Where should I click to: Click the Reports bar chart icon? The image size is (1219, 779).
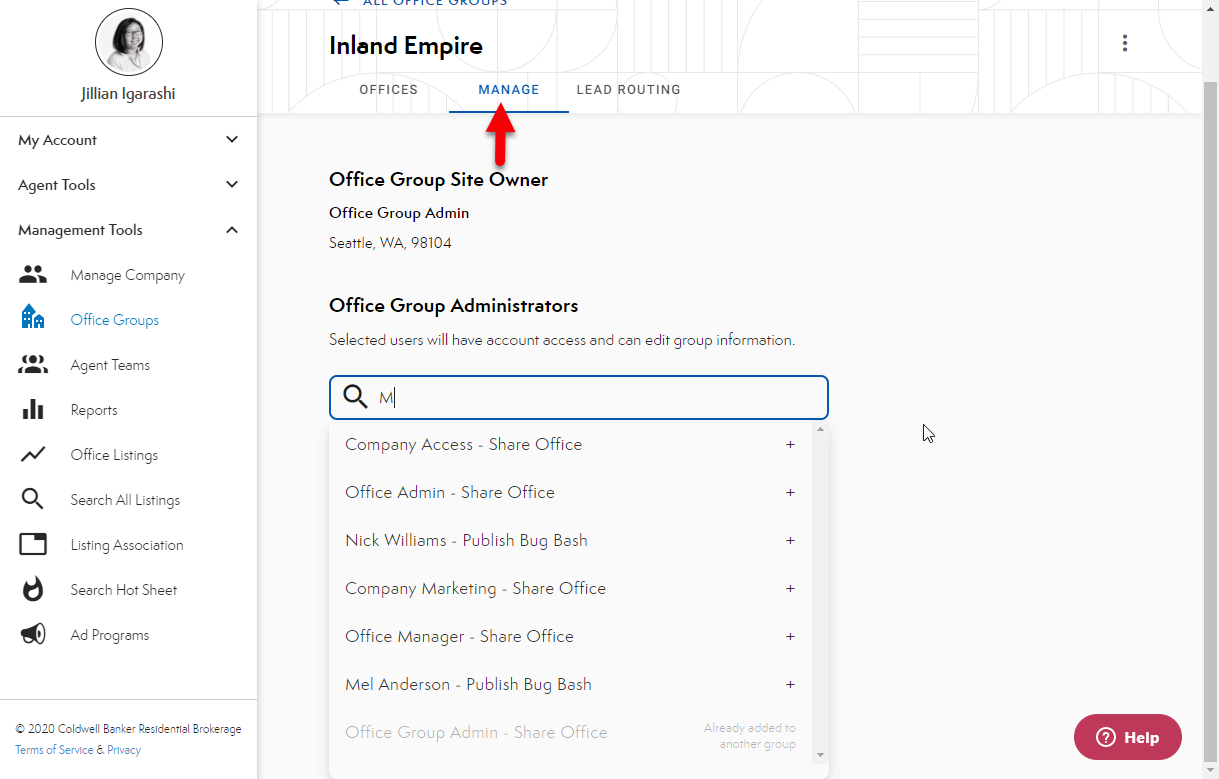coord(33,410)
